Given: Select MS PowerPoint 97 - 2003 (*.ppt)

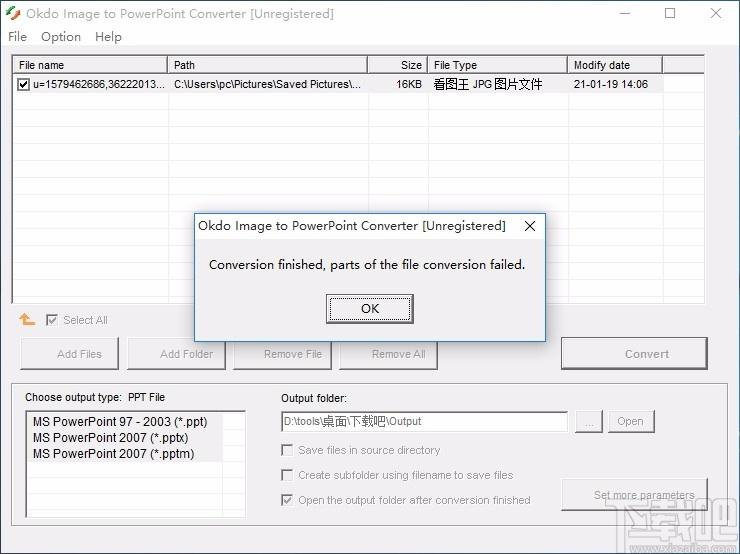Looking at the screenshot, I should (x=120, y=421).
